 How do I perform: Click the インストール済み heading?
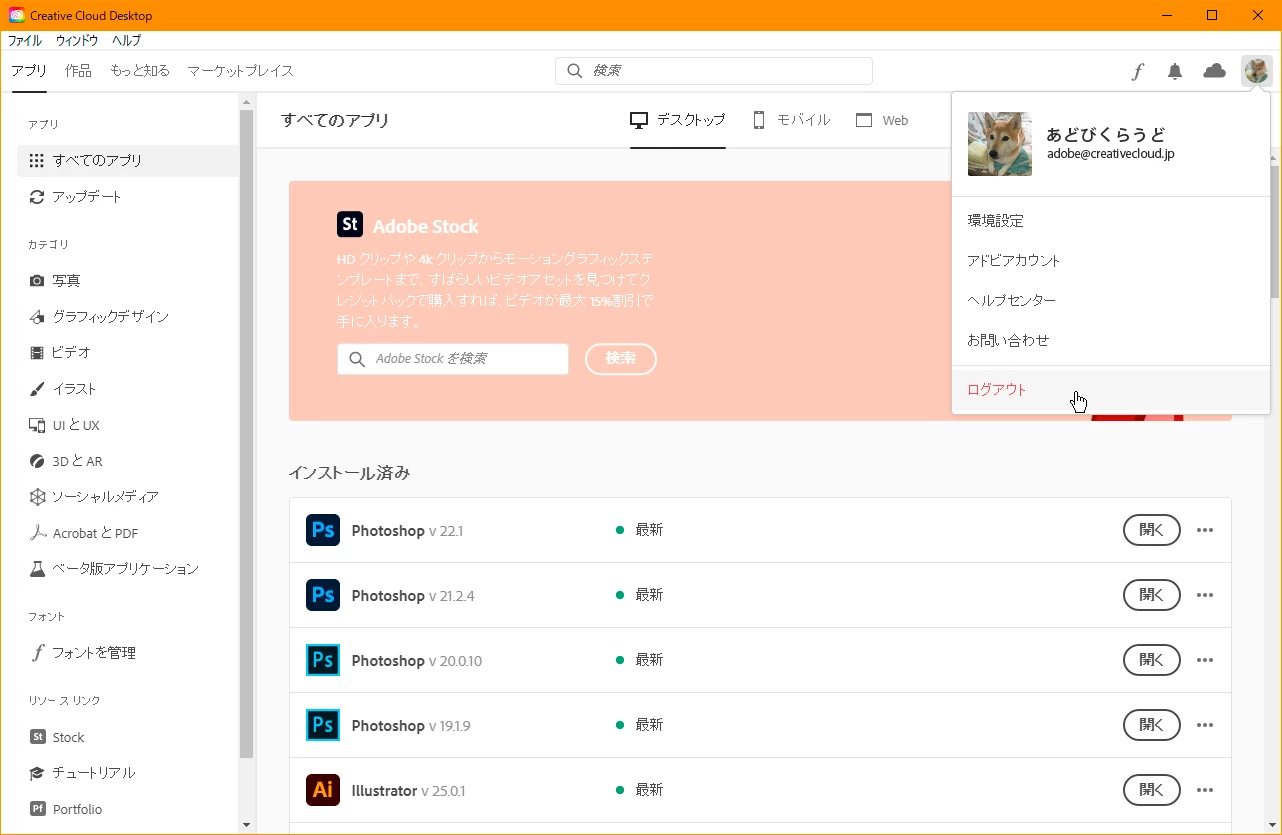point(349,473)
